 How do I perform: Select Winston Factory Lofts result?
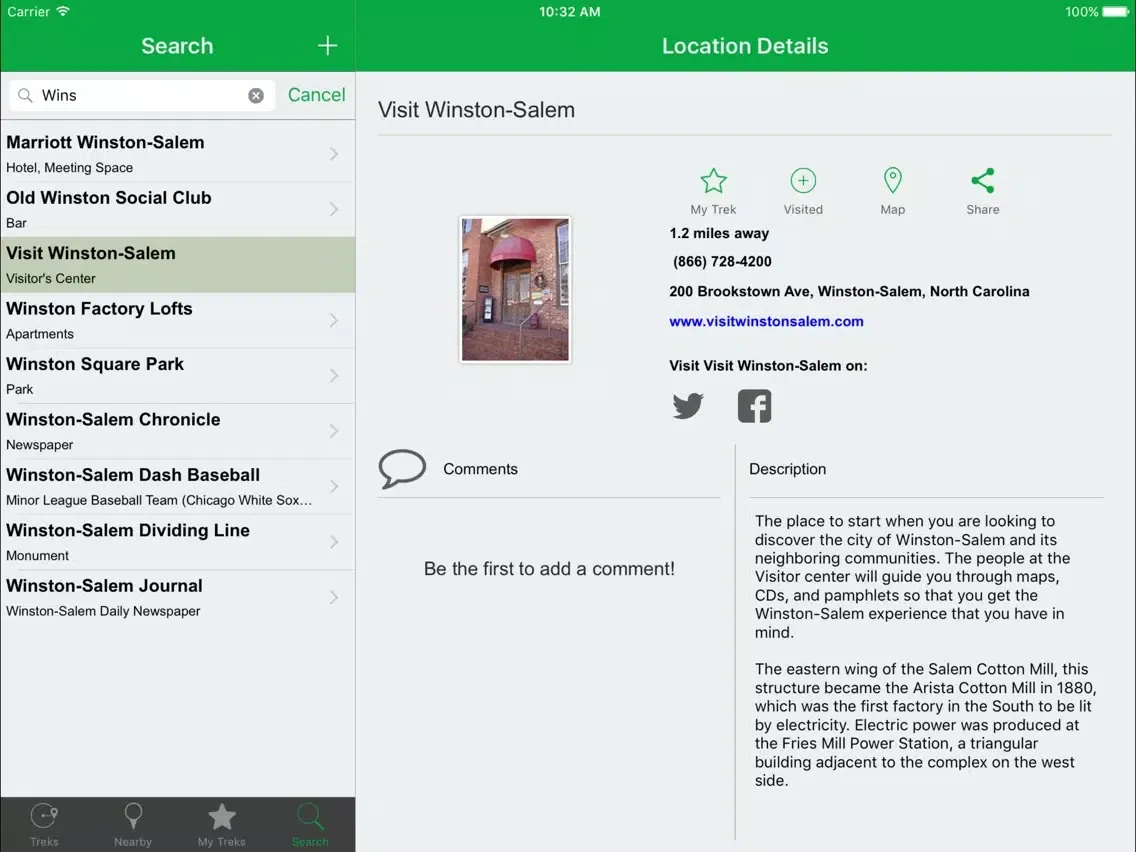[178, 320]
